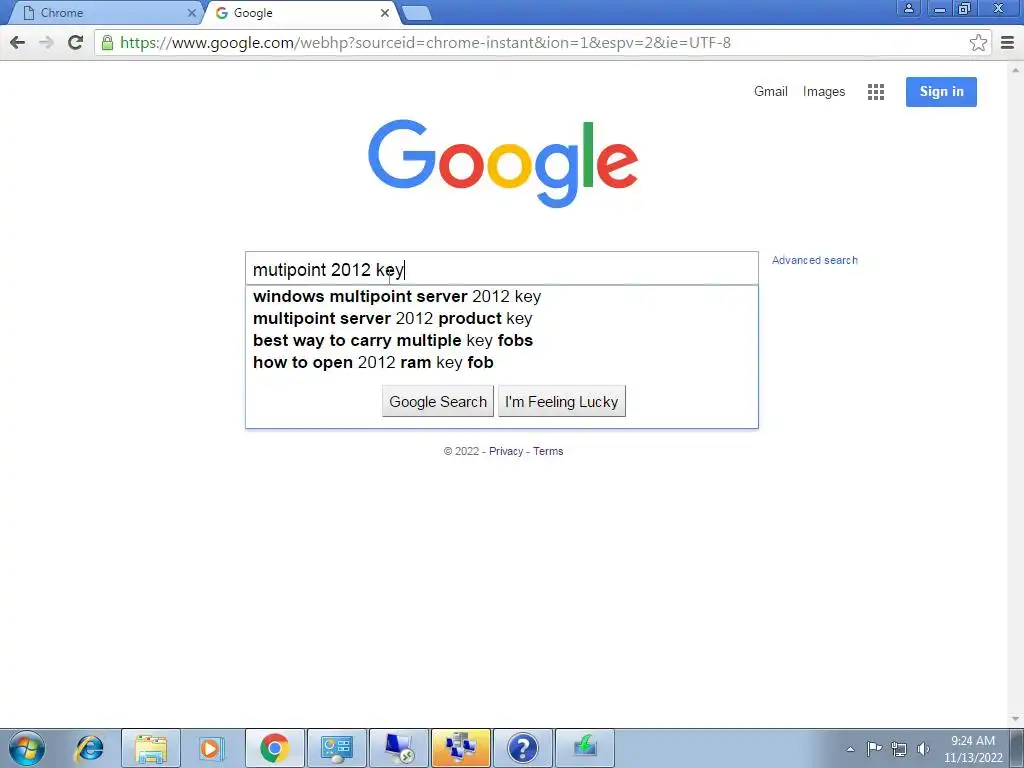This screenshot has height=768, width=1024.
Task: Open the Chrome hamburger menu
Action: tap(1007, 43)
